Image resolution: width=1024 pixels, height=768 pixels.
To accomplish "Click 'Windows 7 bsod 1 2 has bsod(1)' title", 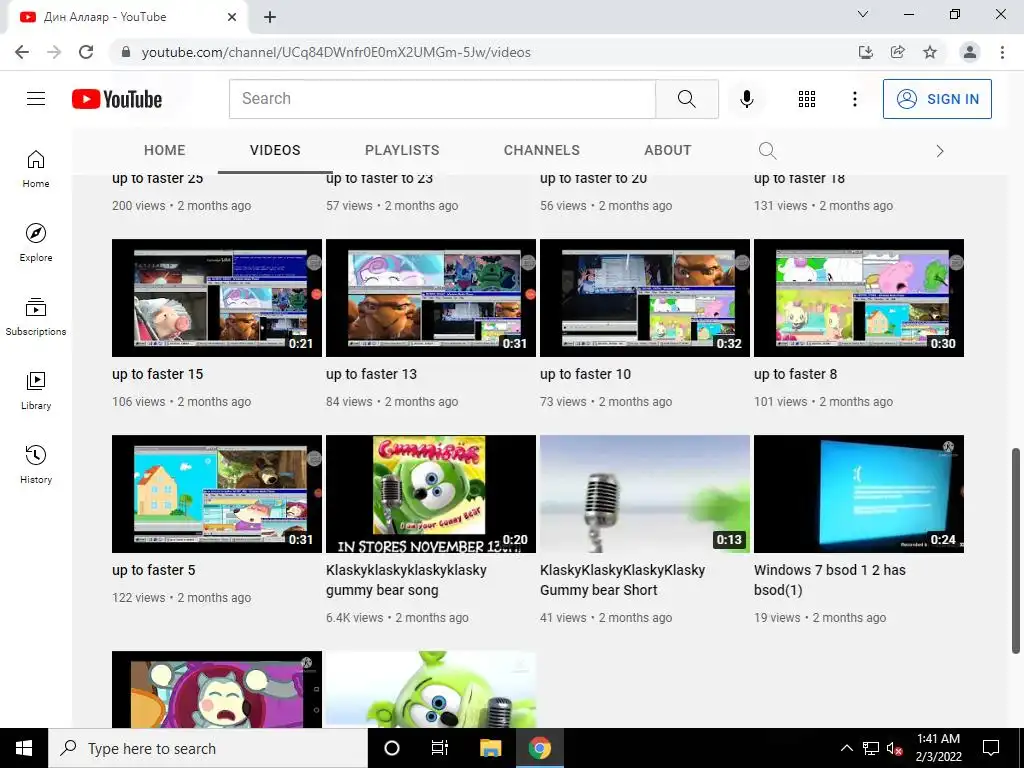I will pyautogui.click(x=829, y=580).
